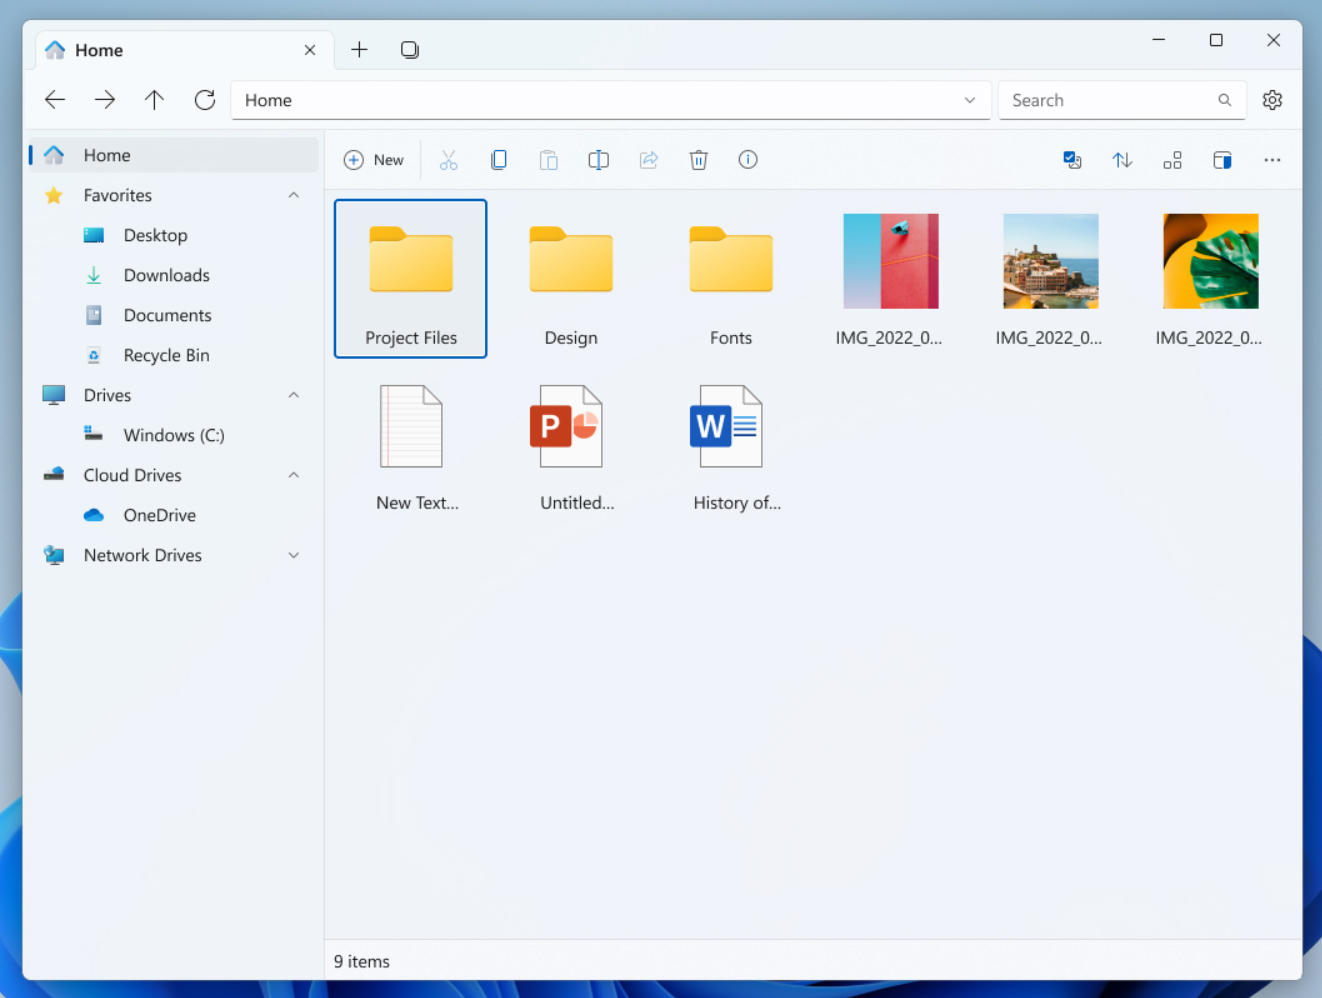Click the Cut scissors icon in toolbar

point(448,160)
